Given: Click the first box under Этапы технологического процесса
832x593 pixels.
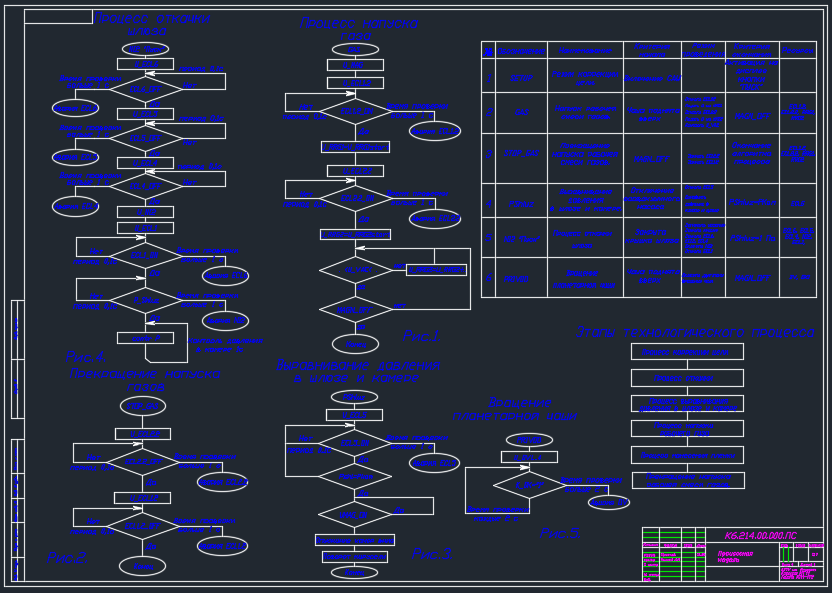Looking at the screenshot, I should [x=686, y=352].
